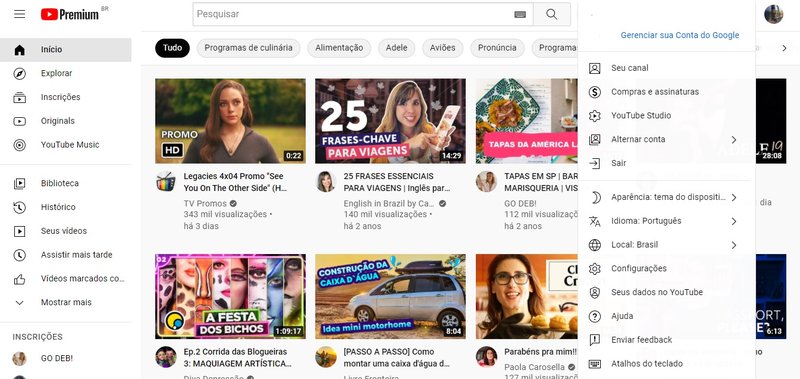Click the TV Promos channel avatar
The width and height of the screenshot is (800, 379).
click(166, 182)
